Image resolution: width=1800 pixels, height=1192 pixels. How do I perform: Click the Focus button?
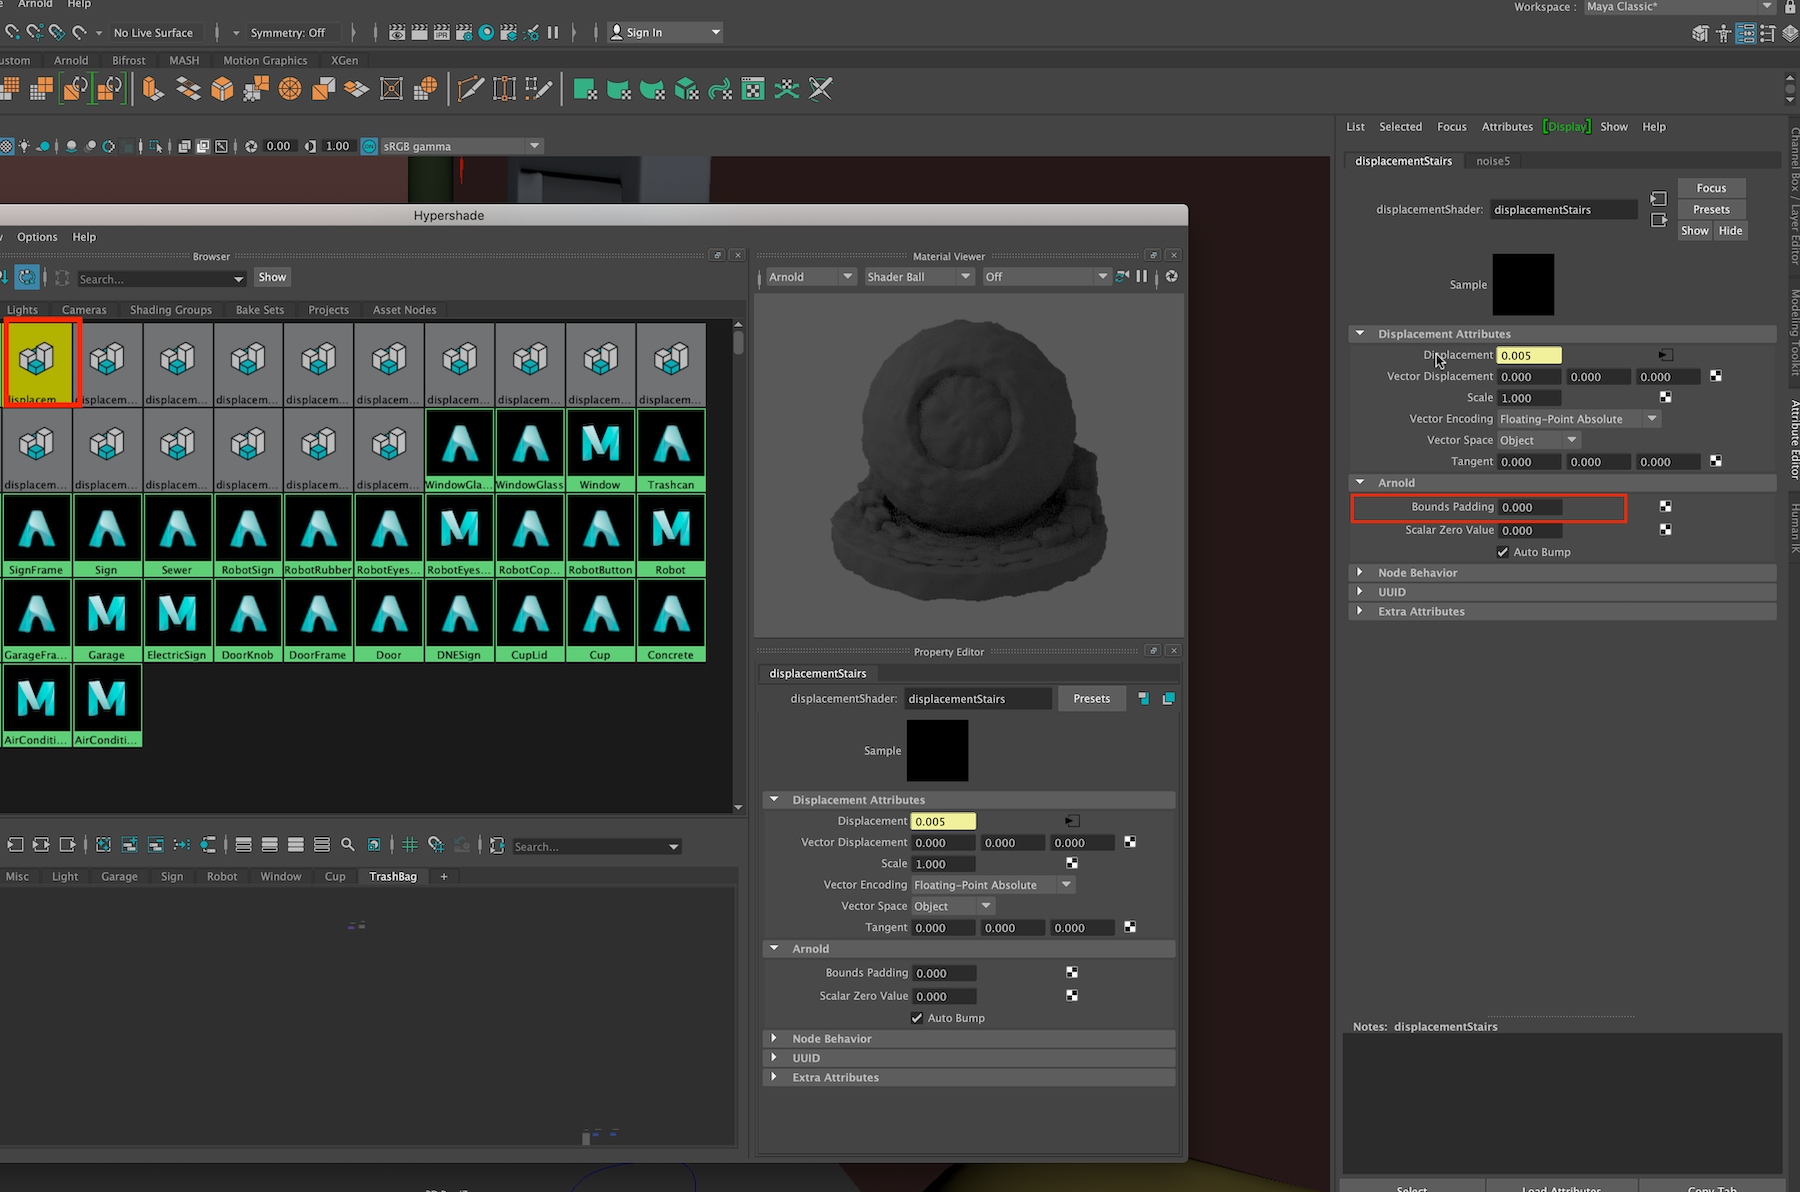(1711, 188)
